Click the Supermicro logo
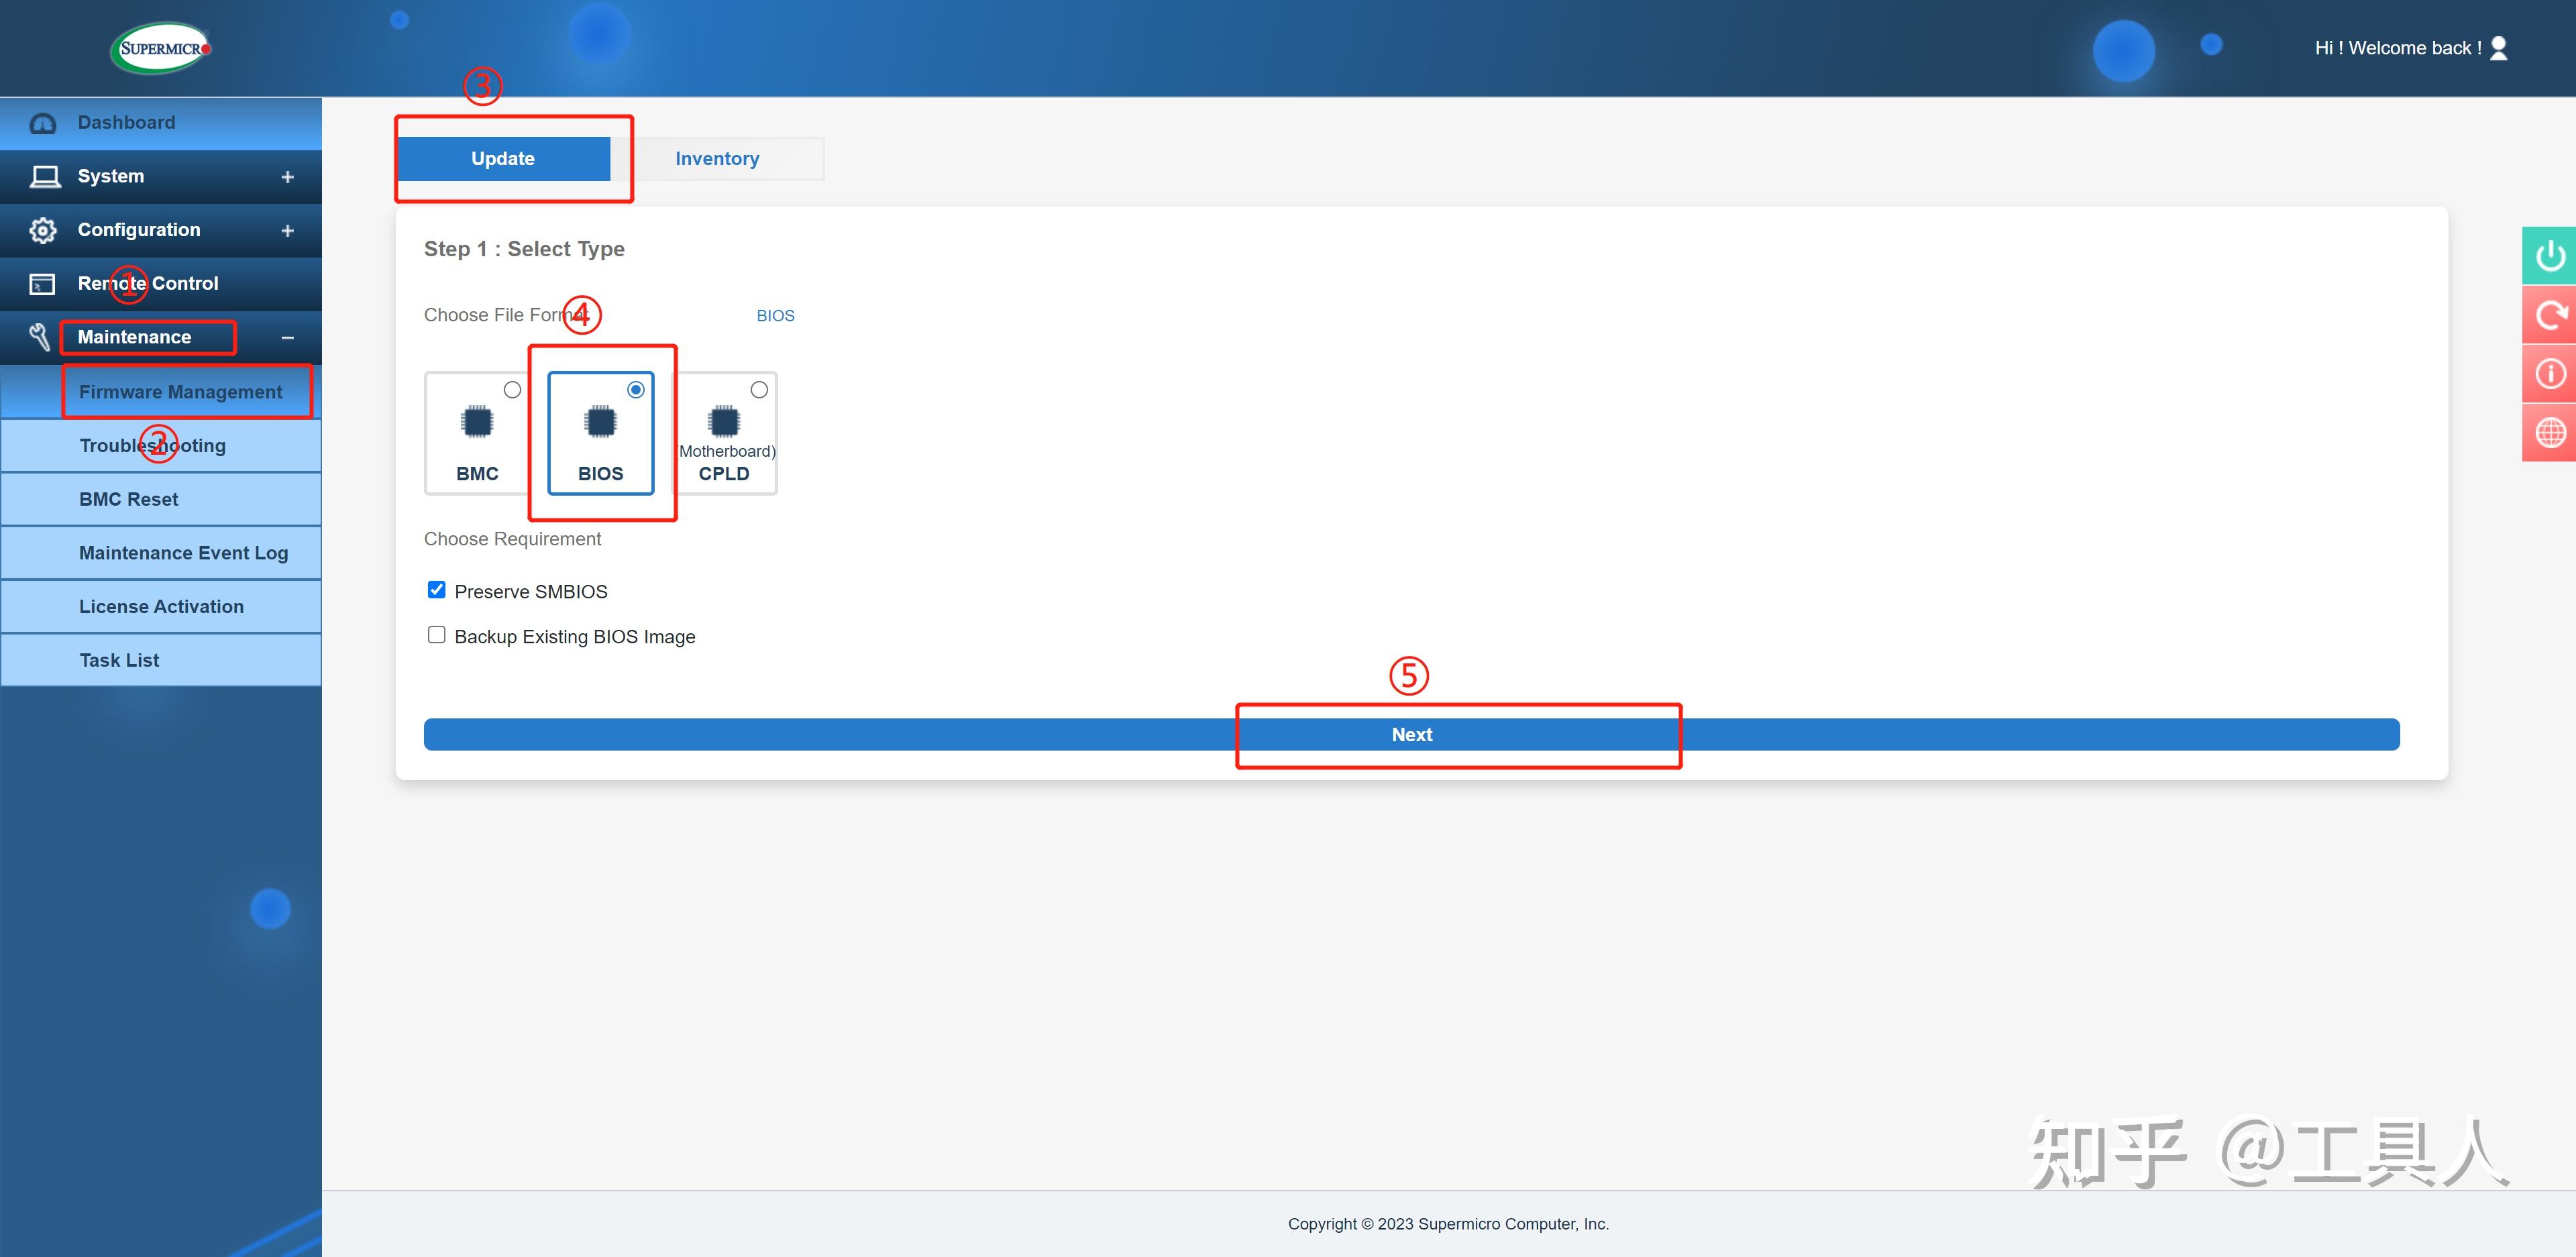Image resolution: width=2576 pixels, height=1257 pixels. 161,48
